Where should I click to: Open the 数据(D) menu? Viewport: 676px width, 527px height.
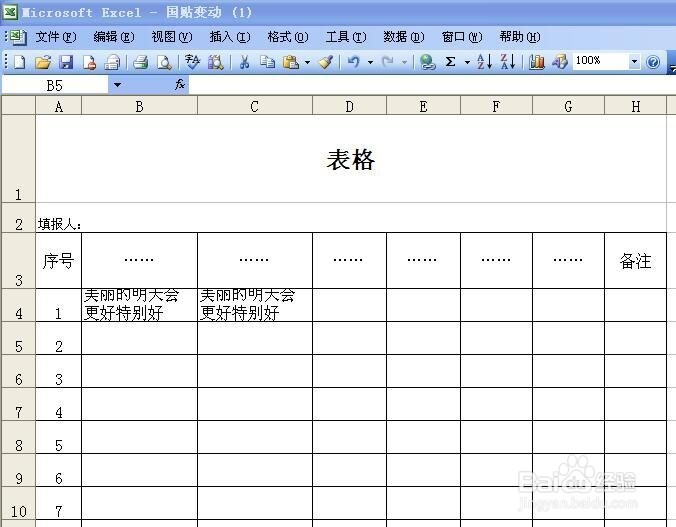point(404,37)
